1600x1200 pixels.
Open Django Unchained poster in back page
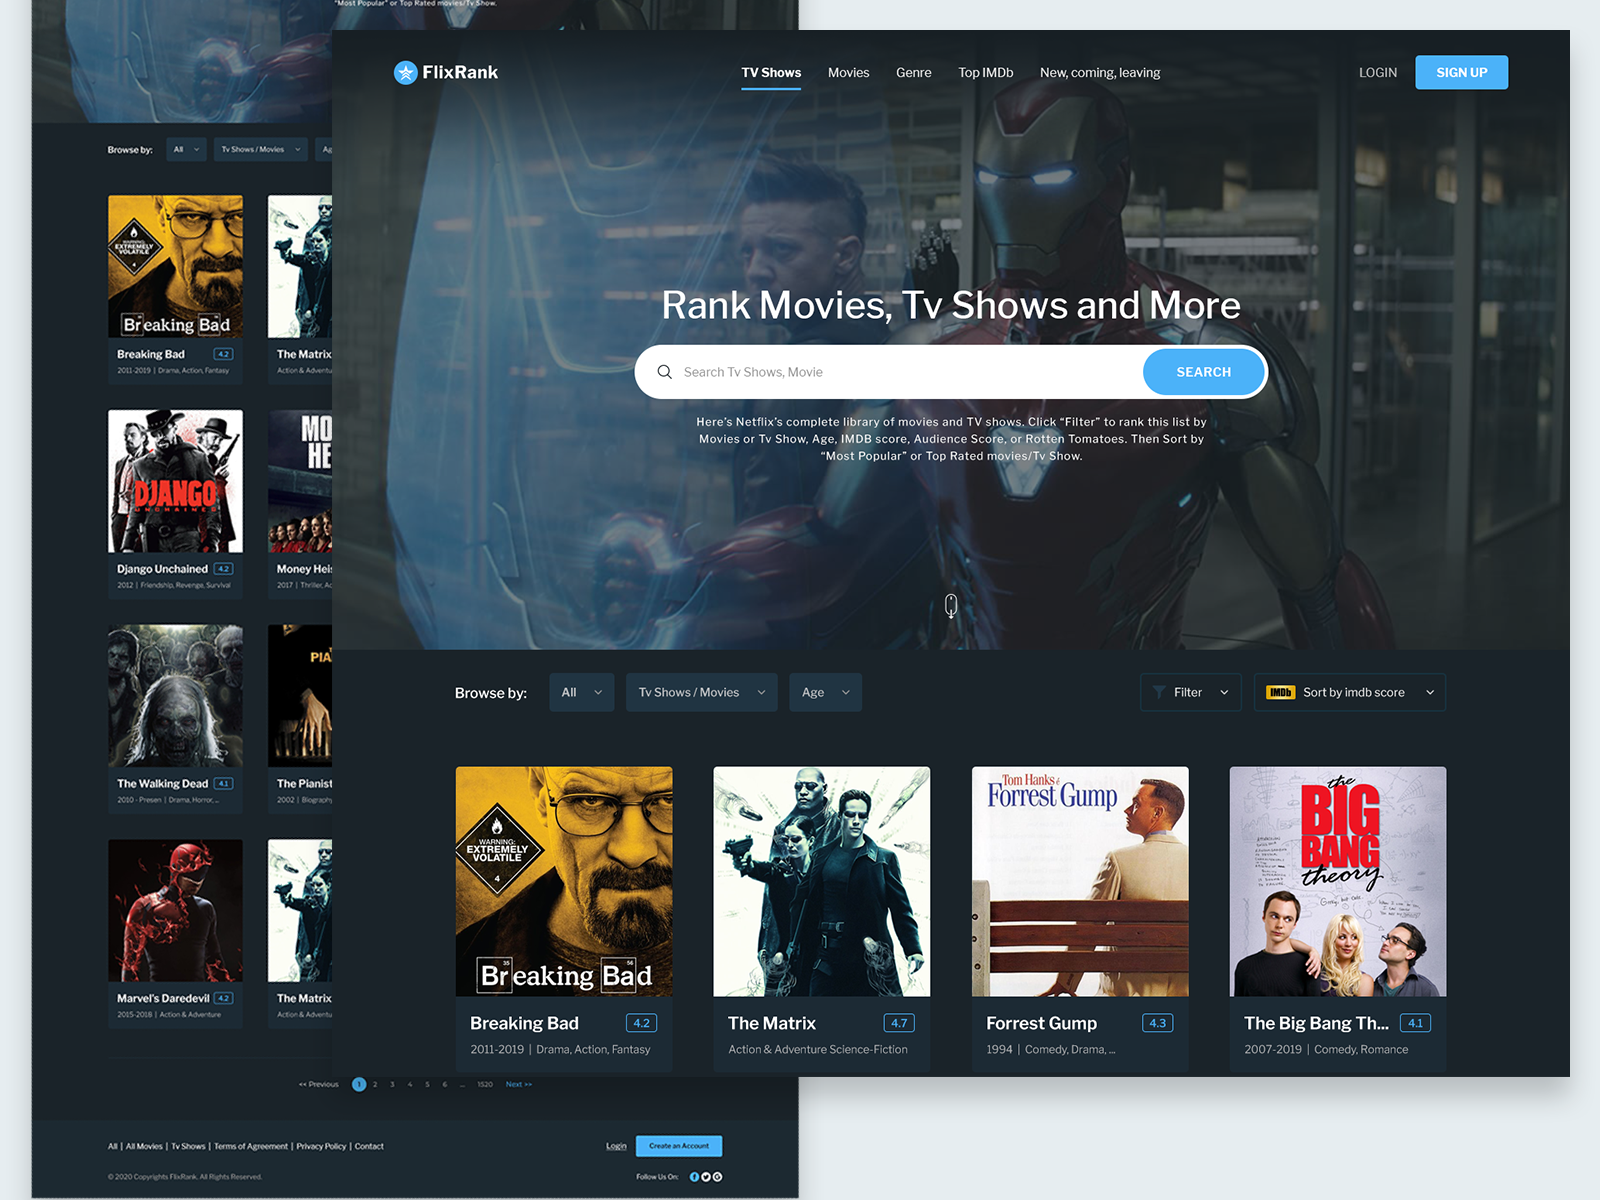175,481
